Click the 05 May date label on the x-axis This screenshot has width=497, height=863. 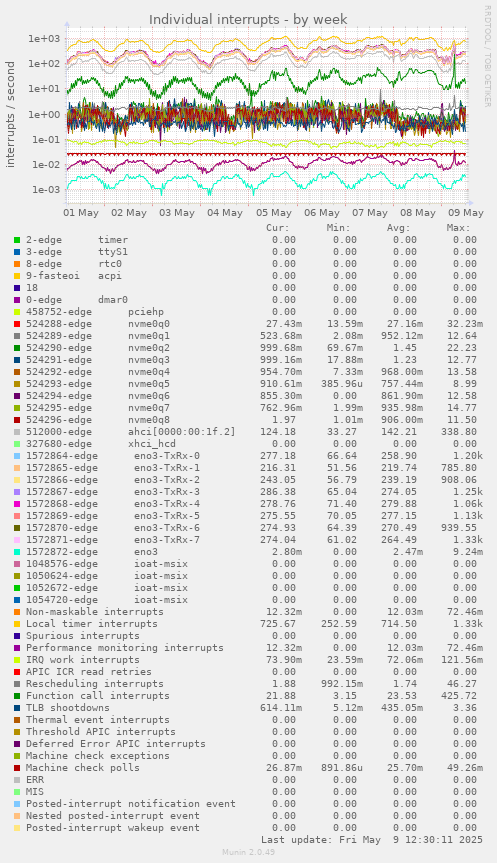pyautogui.click(x=274, y=213)
